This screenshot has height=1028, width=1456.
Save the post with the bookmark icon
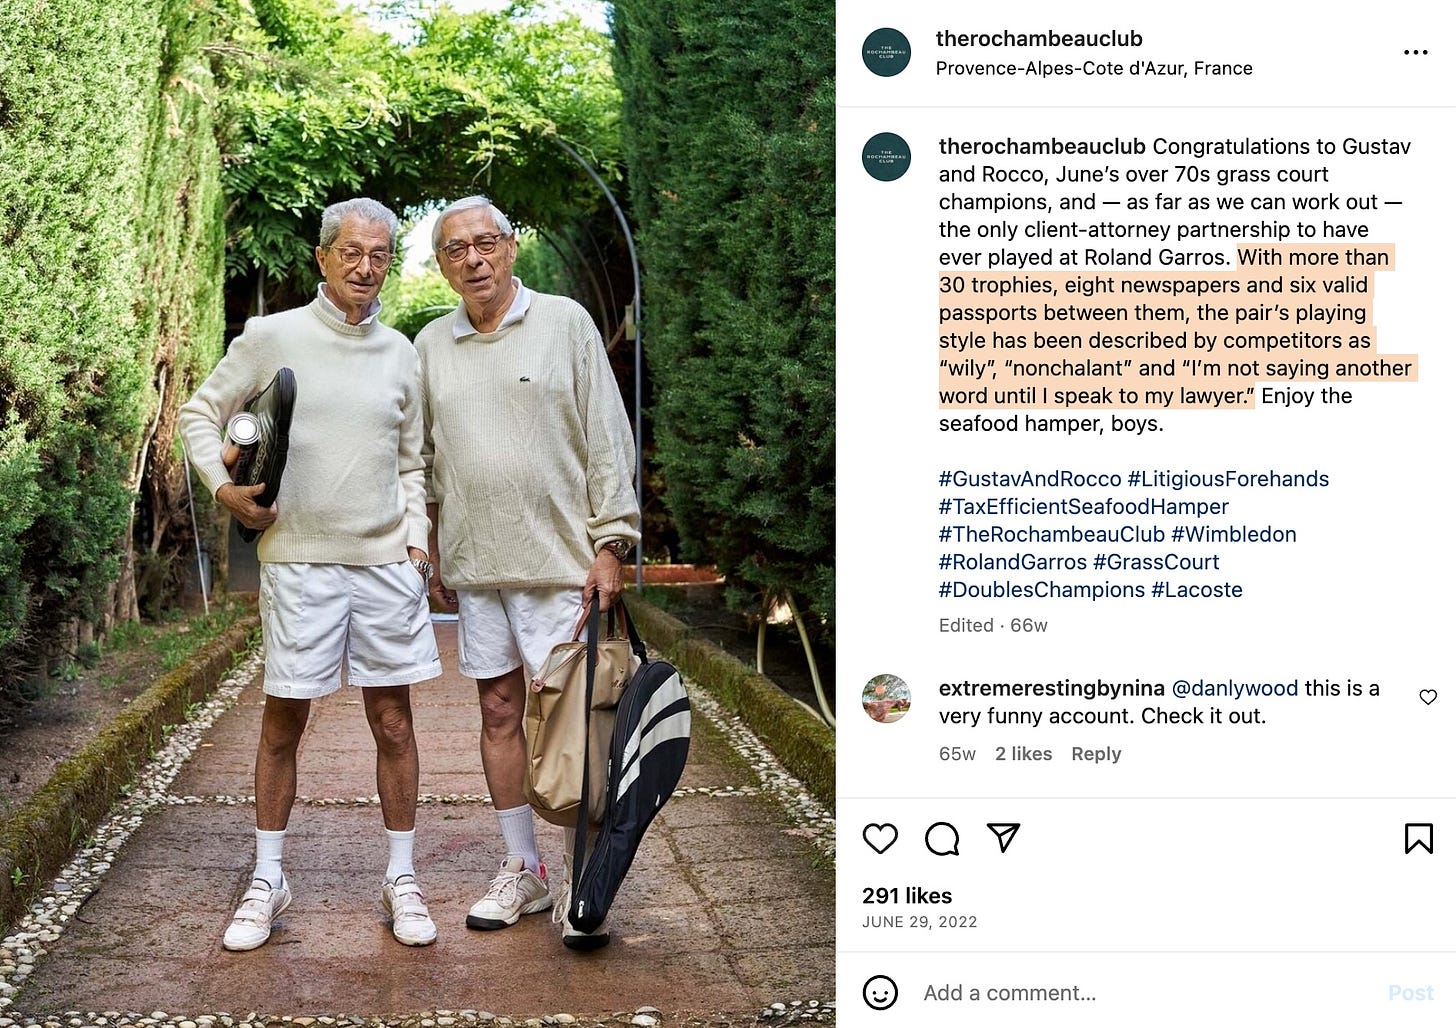pos(1418,838)
